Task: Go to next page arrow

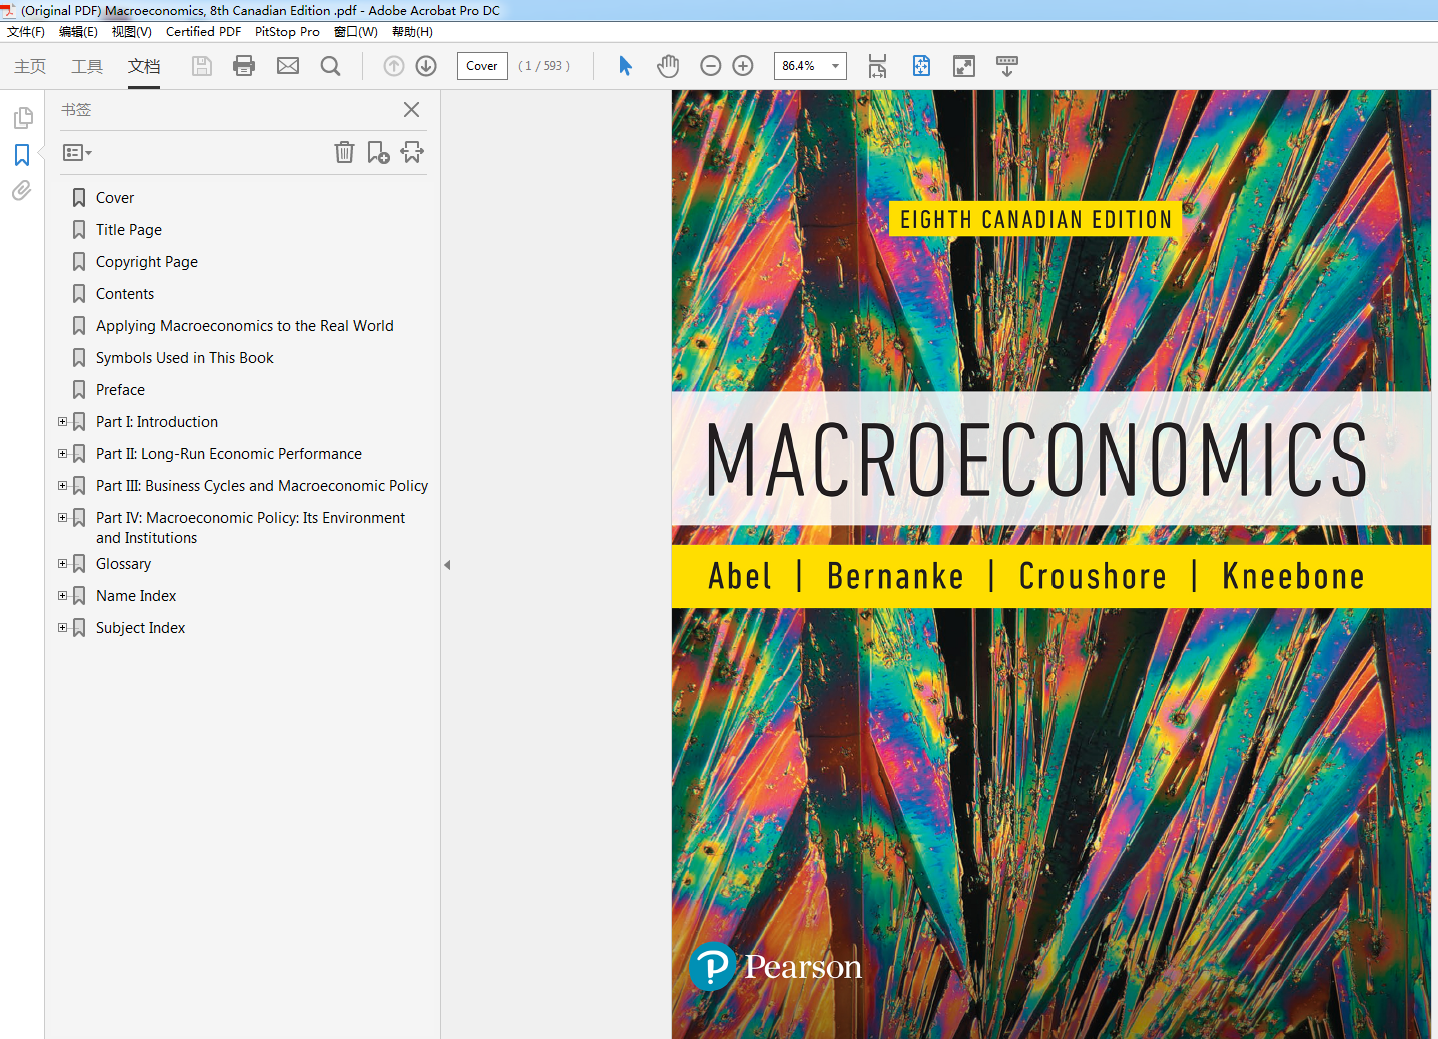Action: (x=426, y=66)
